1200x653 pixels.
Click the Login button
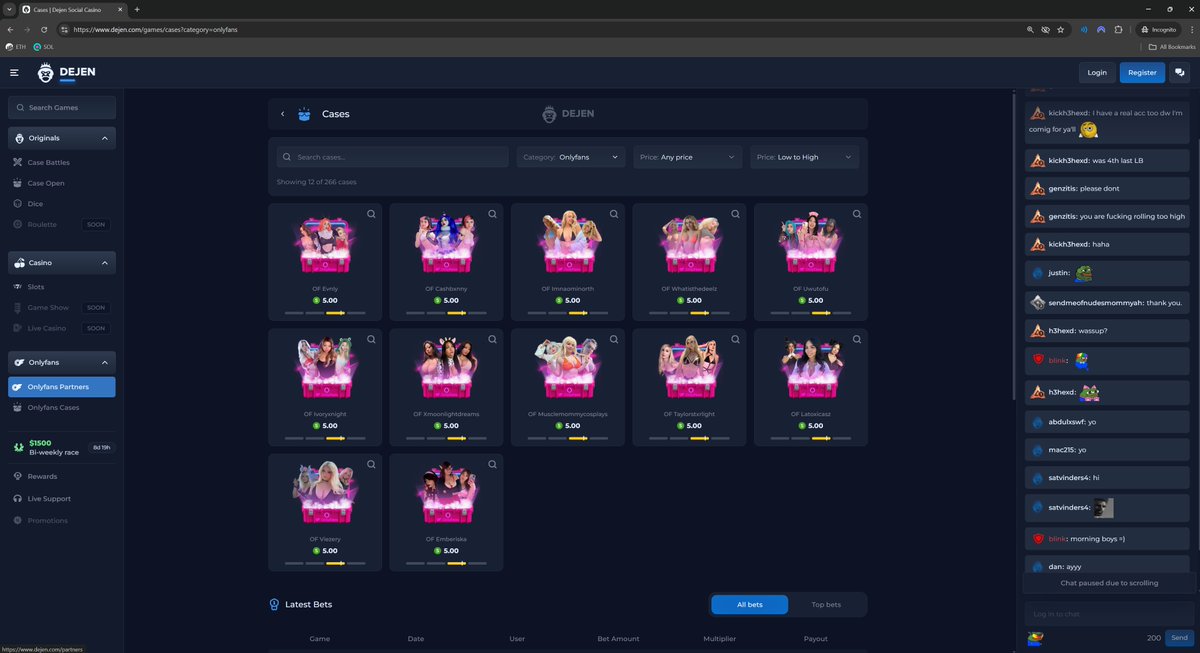1097,72
